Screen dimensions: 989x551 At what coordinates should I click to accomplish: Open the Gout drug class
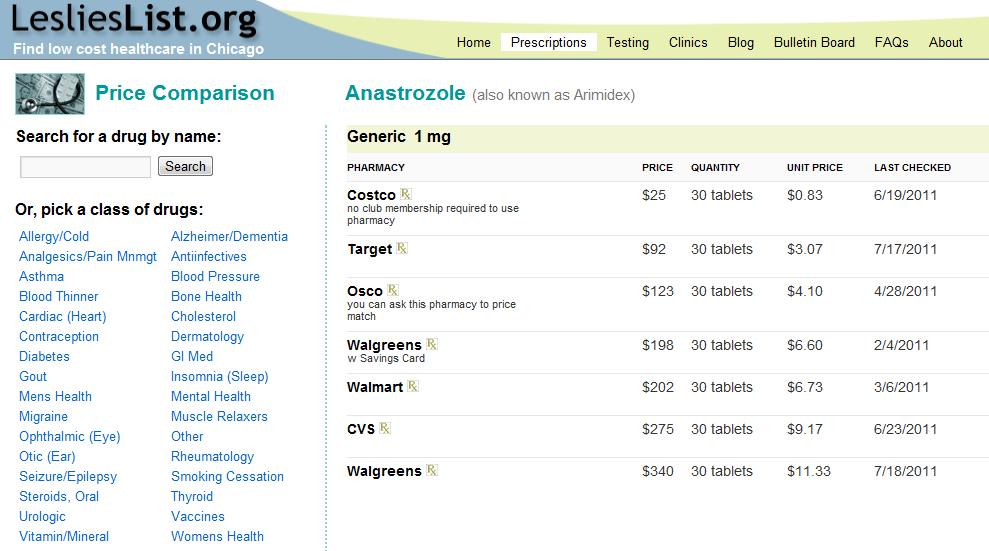(x=33, y=376)
